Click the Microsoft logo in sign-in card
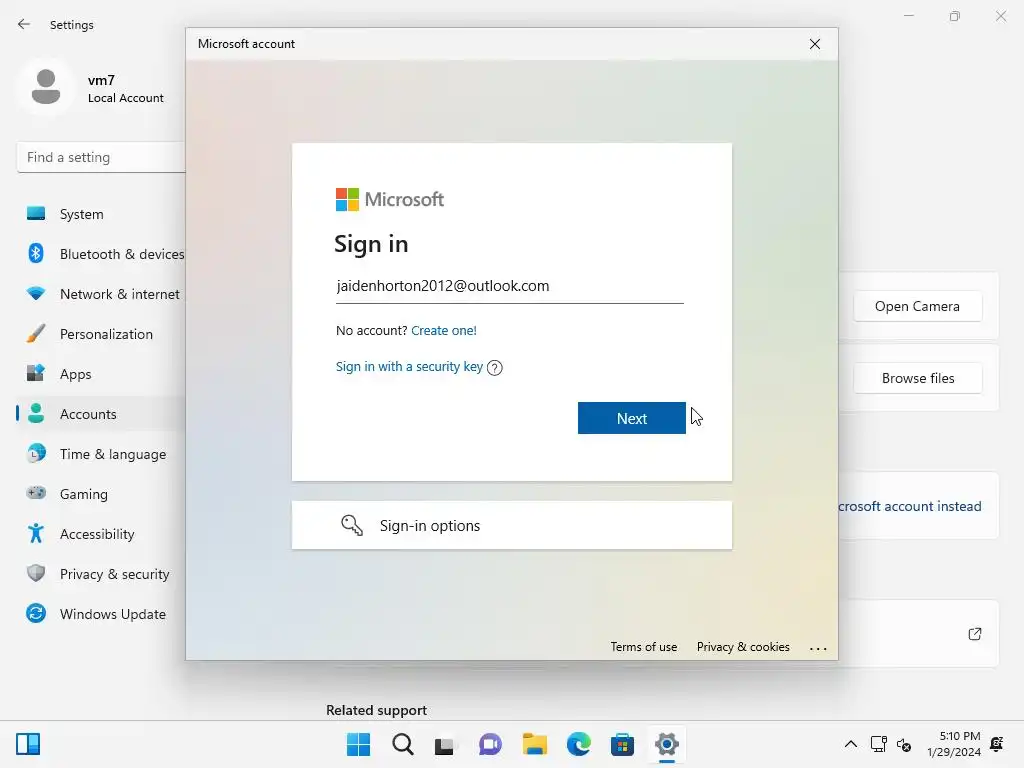 click(390, 199)
